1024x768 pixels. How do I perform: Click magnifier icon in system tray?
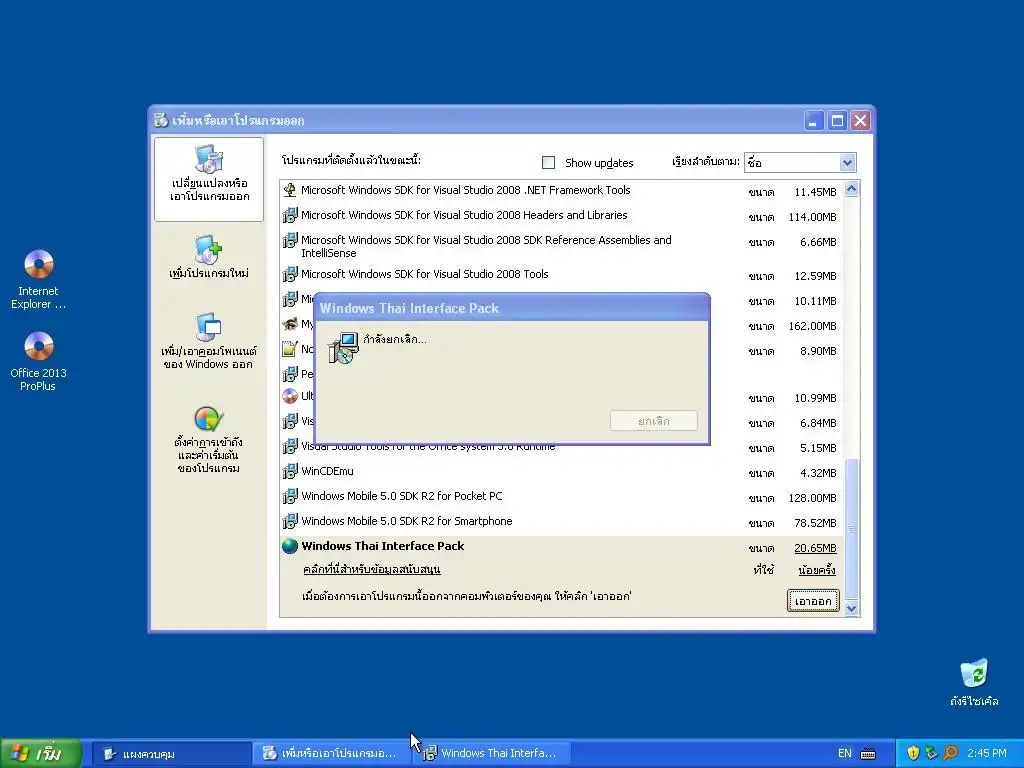950,753
